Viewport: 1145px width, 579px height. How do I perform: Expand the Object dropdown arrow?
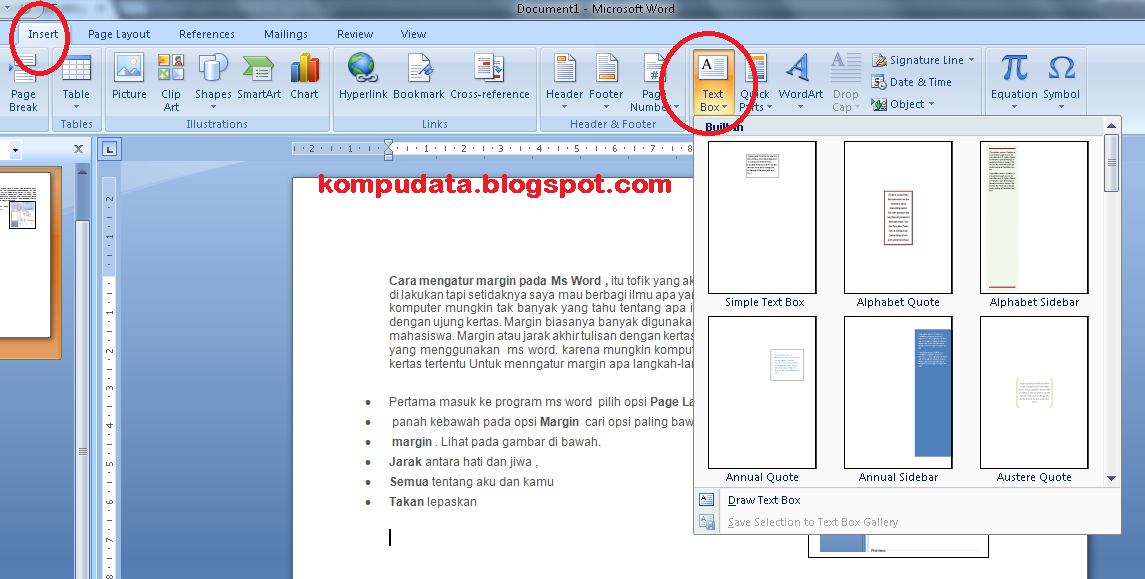click(932, 104)
